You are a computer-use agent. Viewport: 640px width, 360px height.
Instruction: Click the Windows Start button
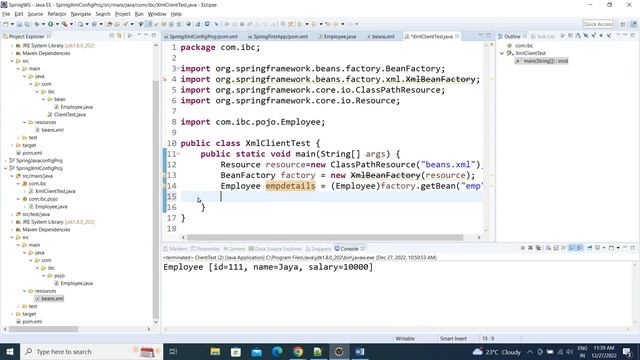click(9, 351)
